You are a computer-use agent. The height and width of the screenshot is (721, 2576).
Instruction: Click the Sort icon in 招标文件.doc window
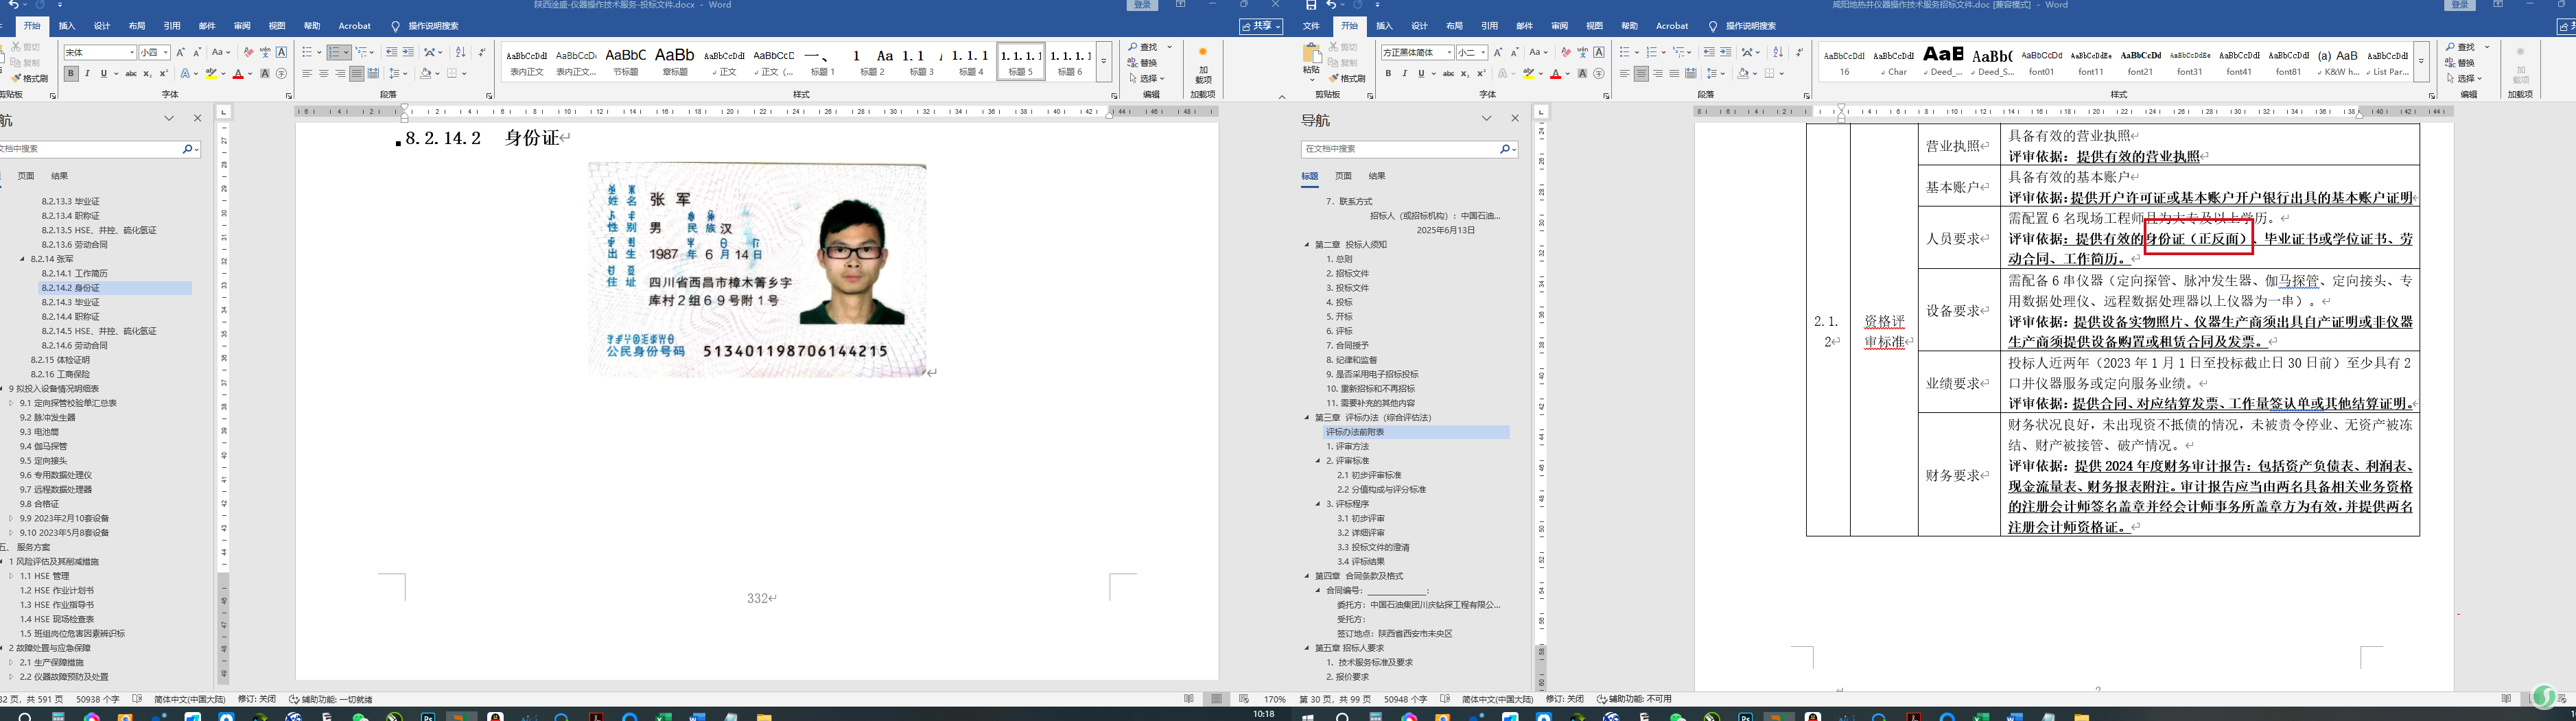1778,52
